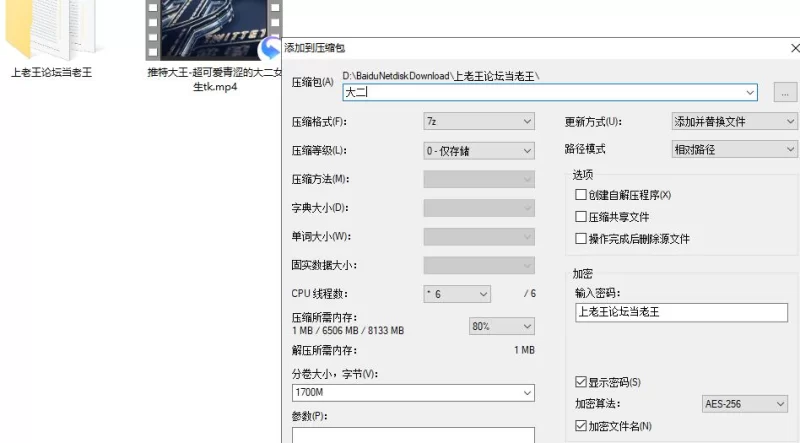Screen dimensions: 800x443
Task: Enable 压缩共享文件 checkbox
Action: click(x=581, y=216)
